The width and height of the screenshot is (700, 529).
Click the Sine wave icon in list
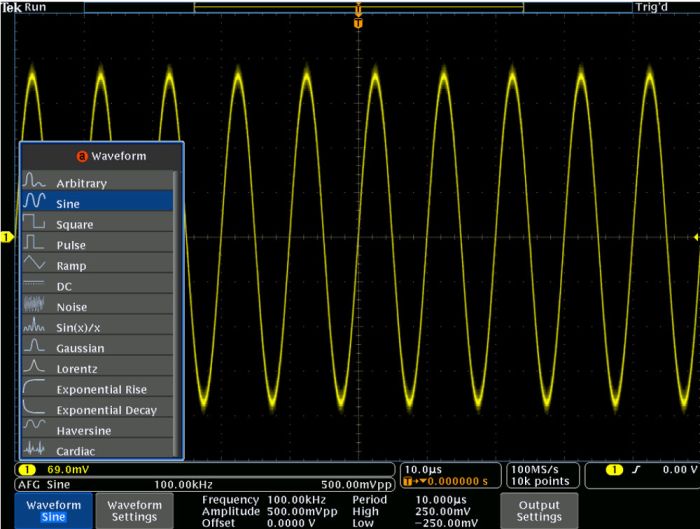[34, 201]
